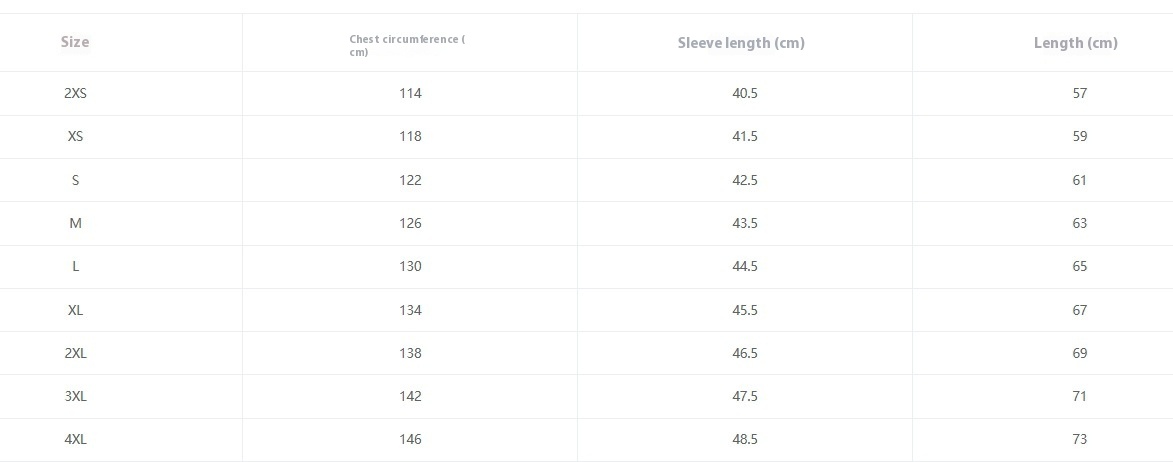Select the M size row label
Screen dimensions: 1173x462
[75, 223]
